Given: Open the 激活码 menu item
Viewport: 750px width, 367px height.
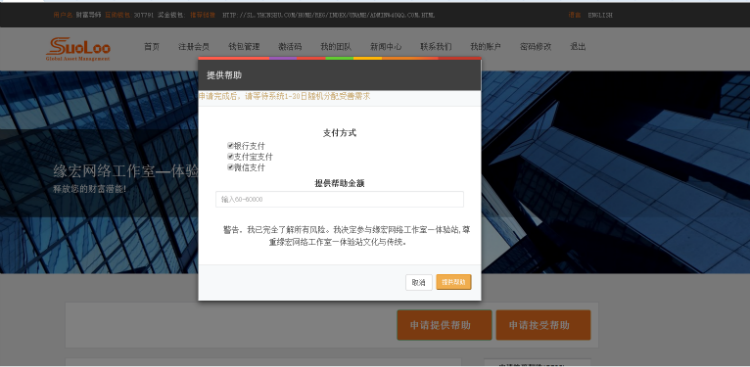Looking at the screenshot, I should pos(290,47).
